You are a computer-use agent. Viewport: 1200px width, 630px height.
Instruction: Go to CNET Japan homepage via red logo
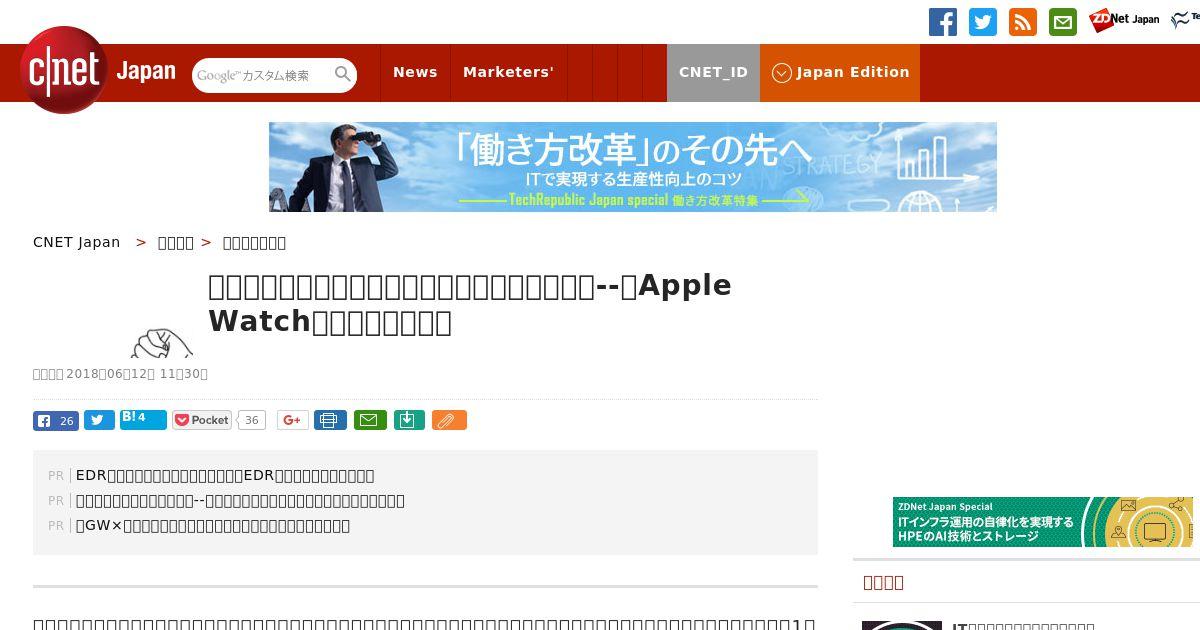tap(64, 70)
